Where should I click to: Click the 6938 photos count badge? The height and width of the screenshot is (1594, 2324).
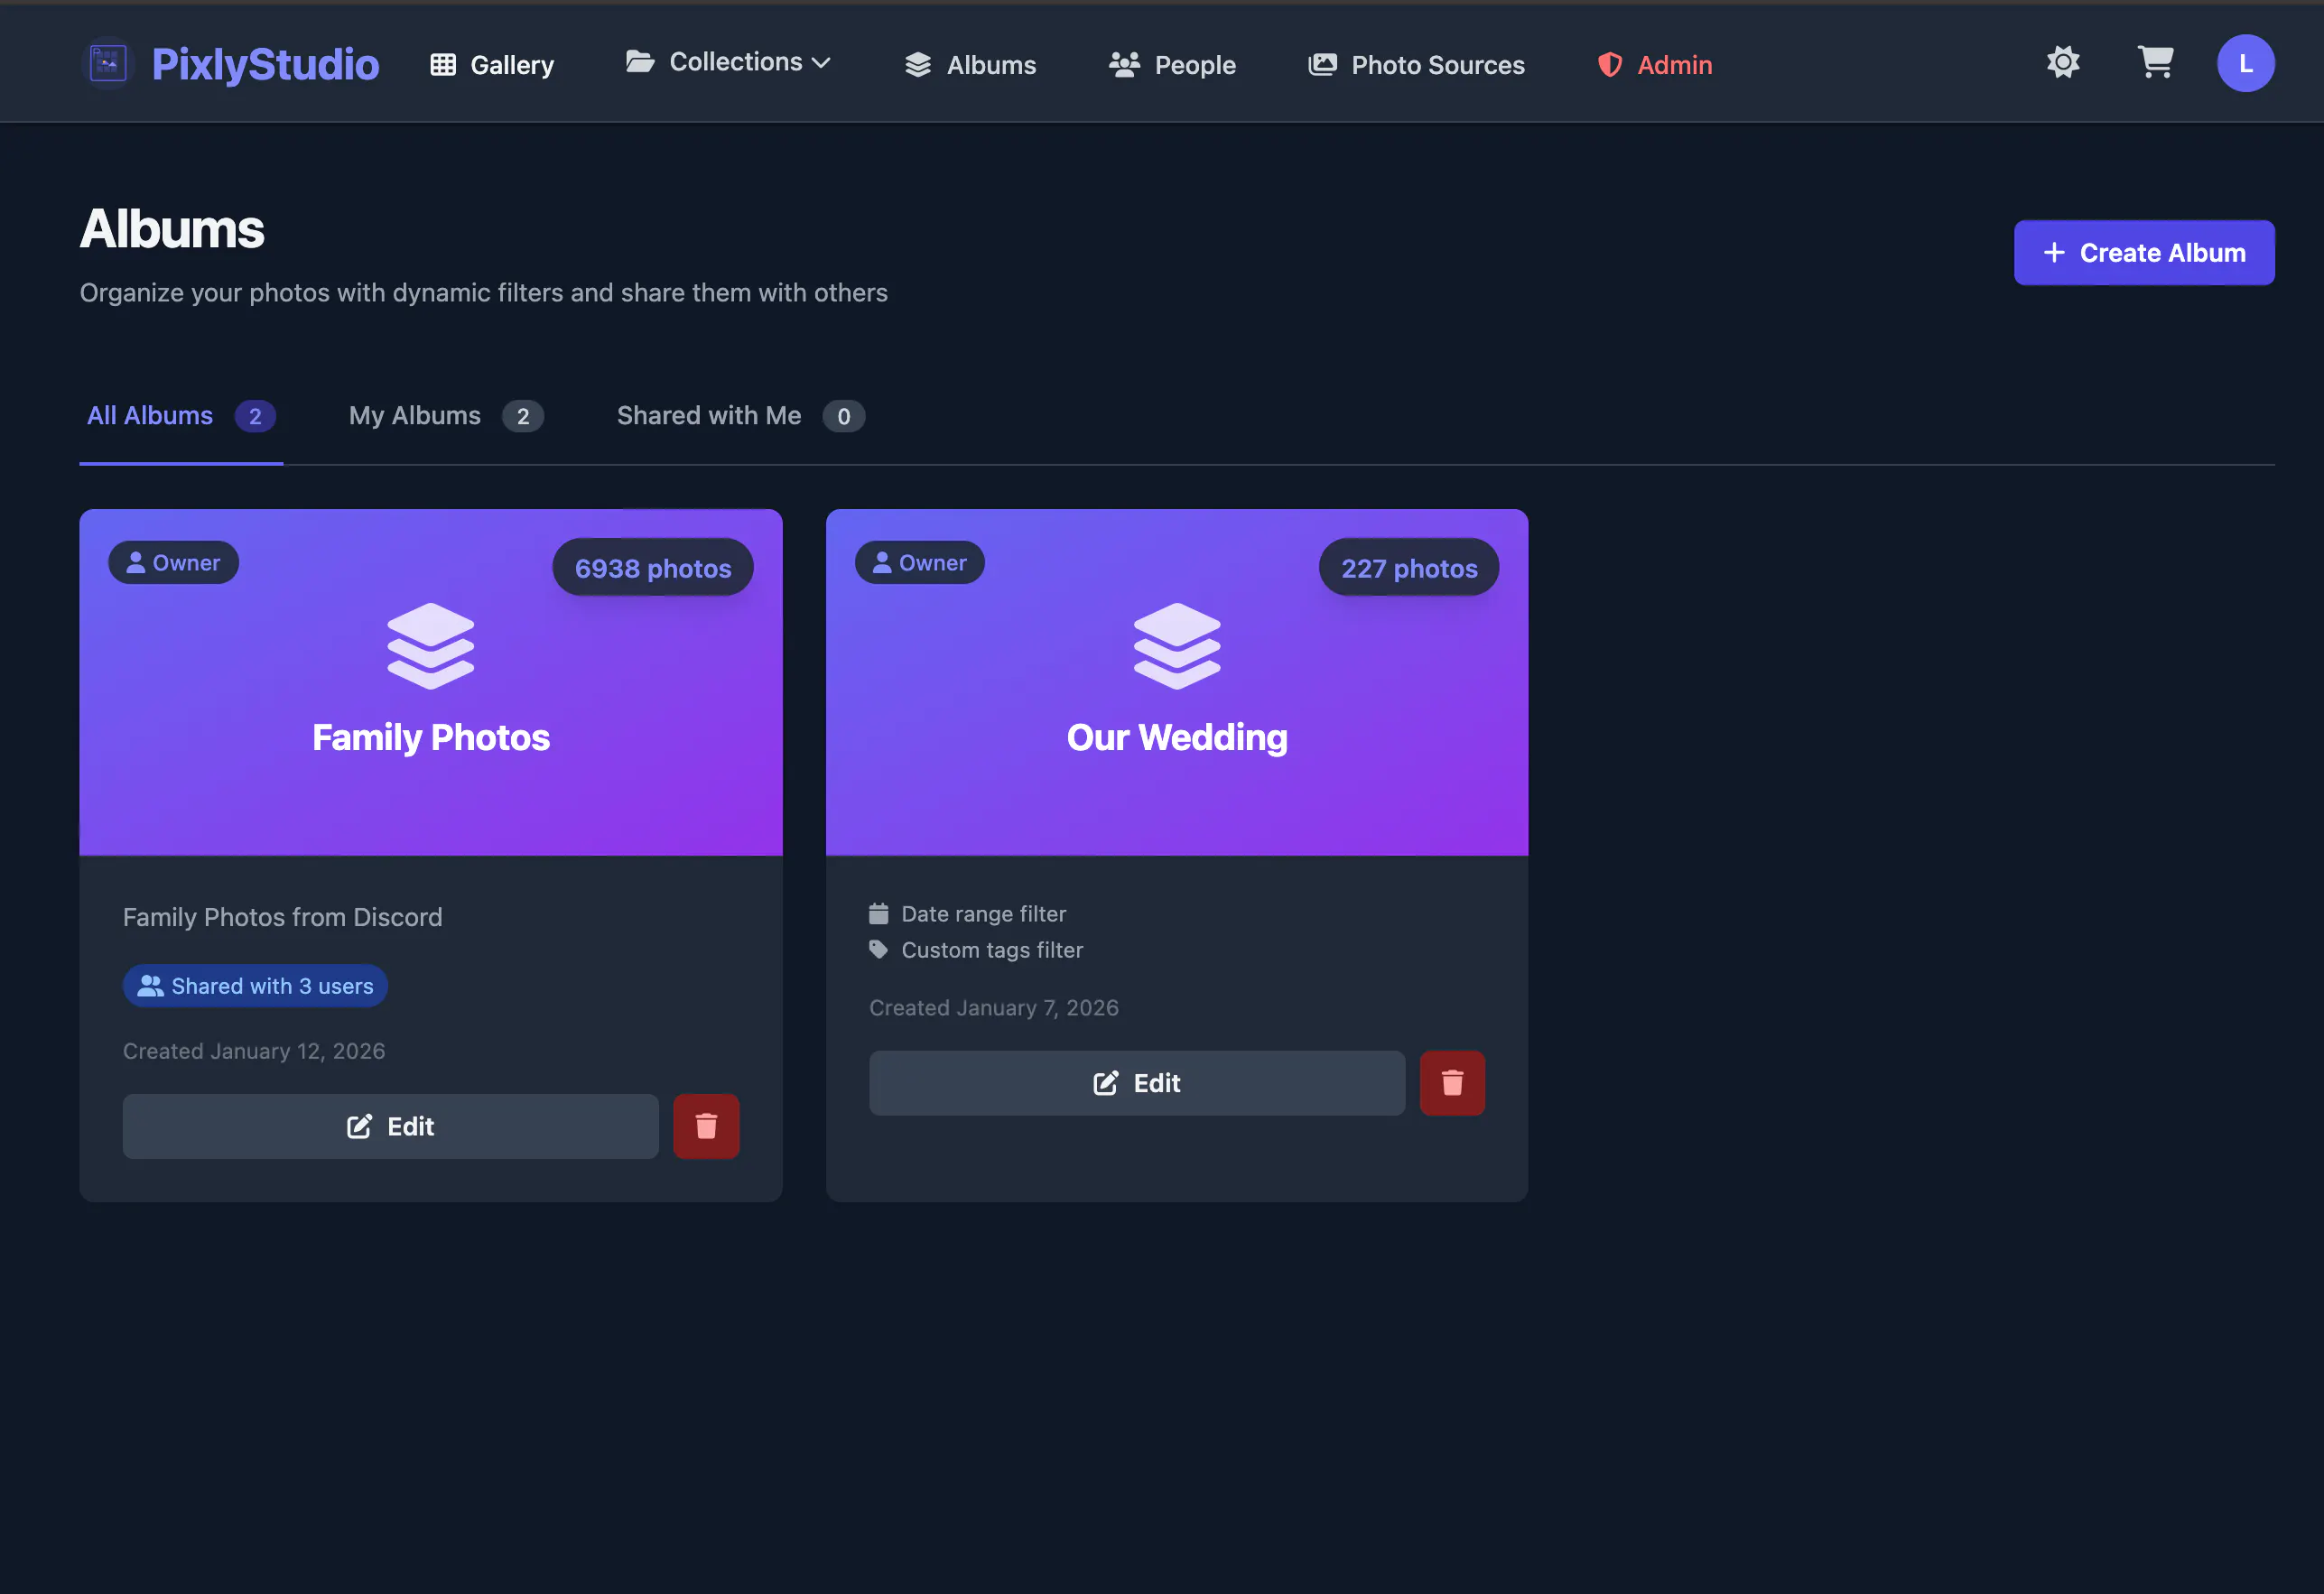point(653,568)
